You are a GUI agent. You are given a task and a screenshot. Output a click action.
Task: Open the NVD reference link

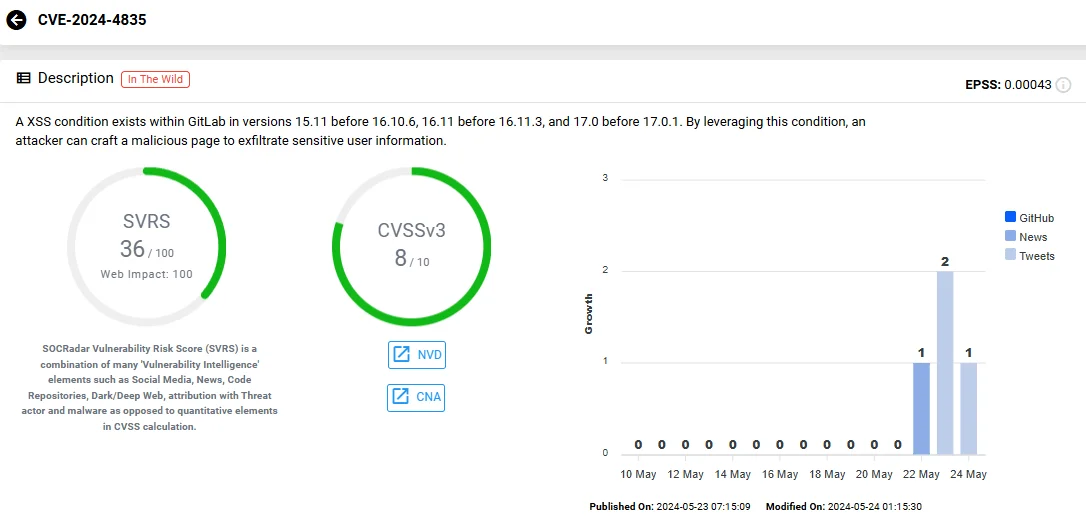416,355
